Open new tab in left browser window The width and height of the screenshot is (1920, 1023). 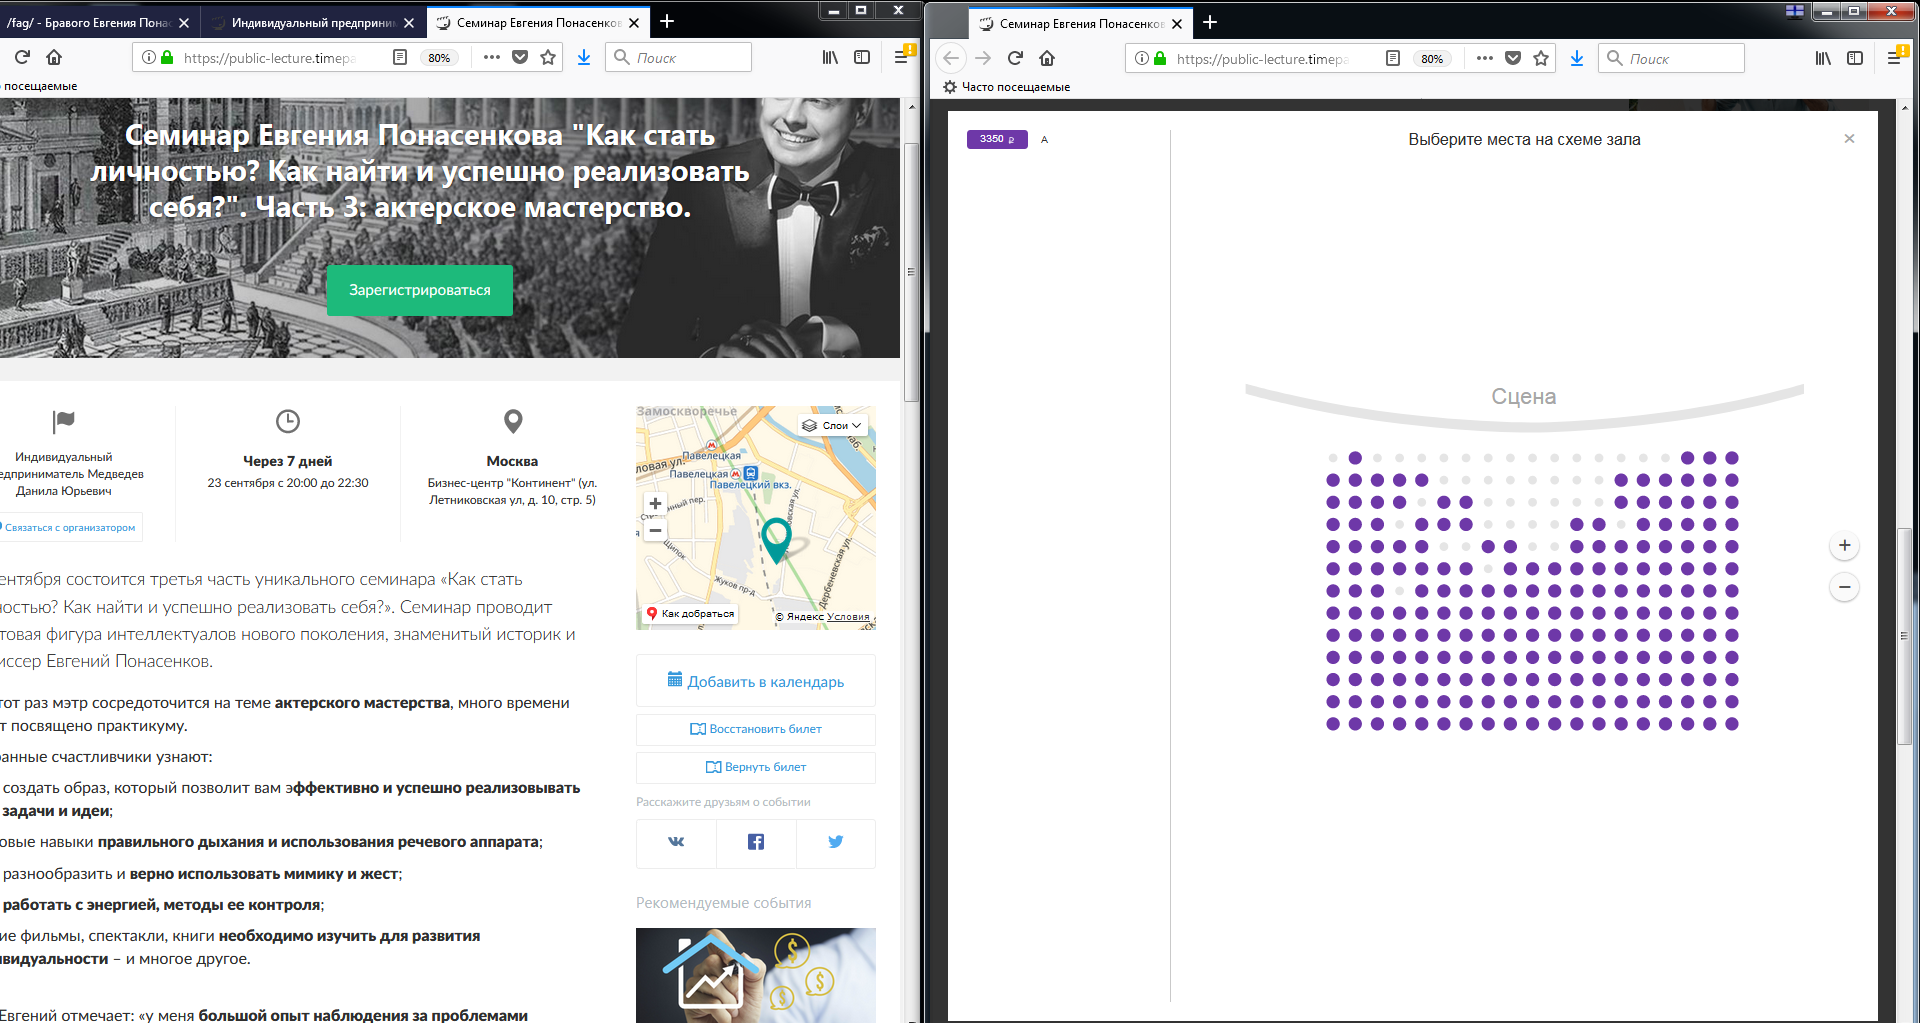pyautogui.click(x=667, y=21)
